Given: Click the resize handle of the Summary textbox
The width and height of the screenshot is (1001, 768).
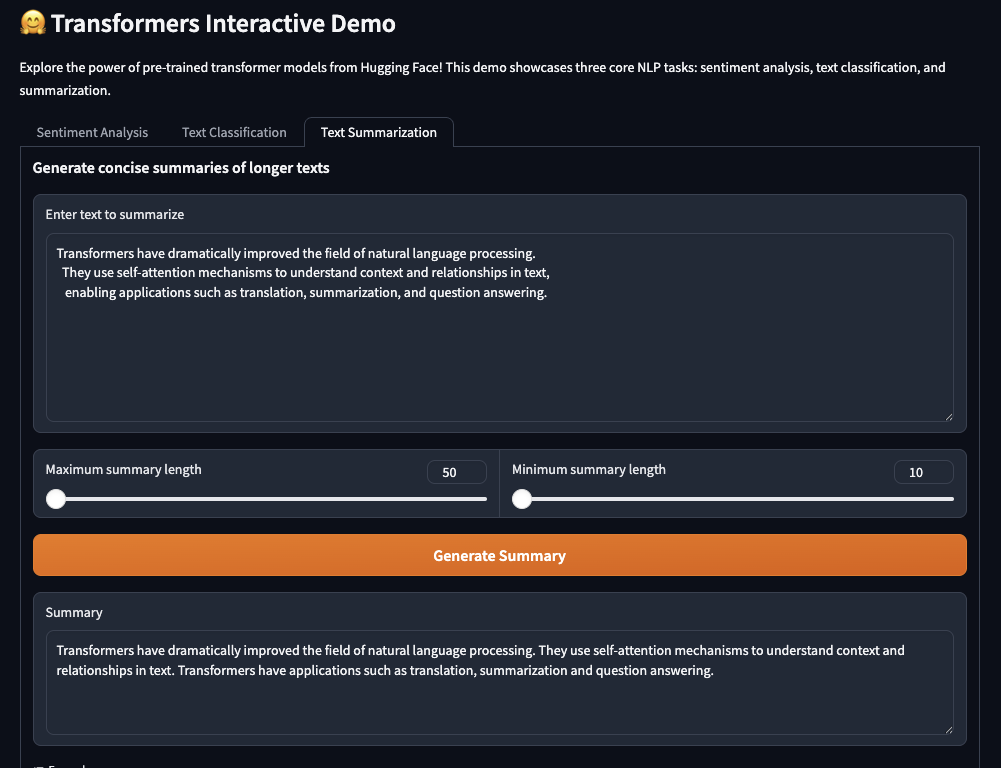Looking at the screenshot, I should [x=949, y=730].
